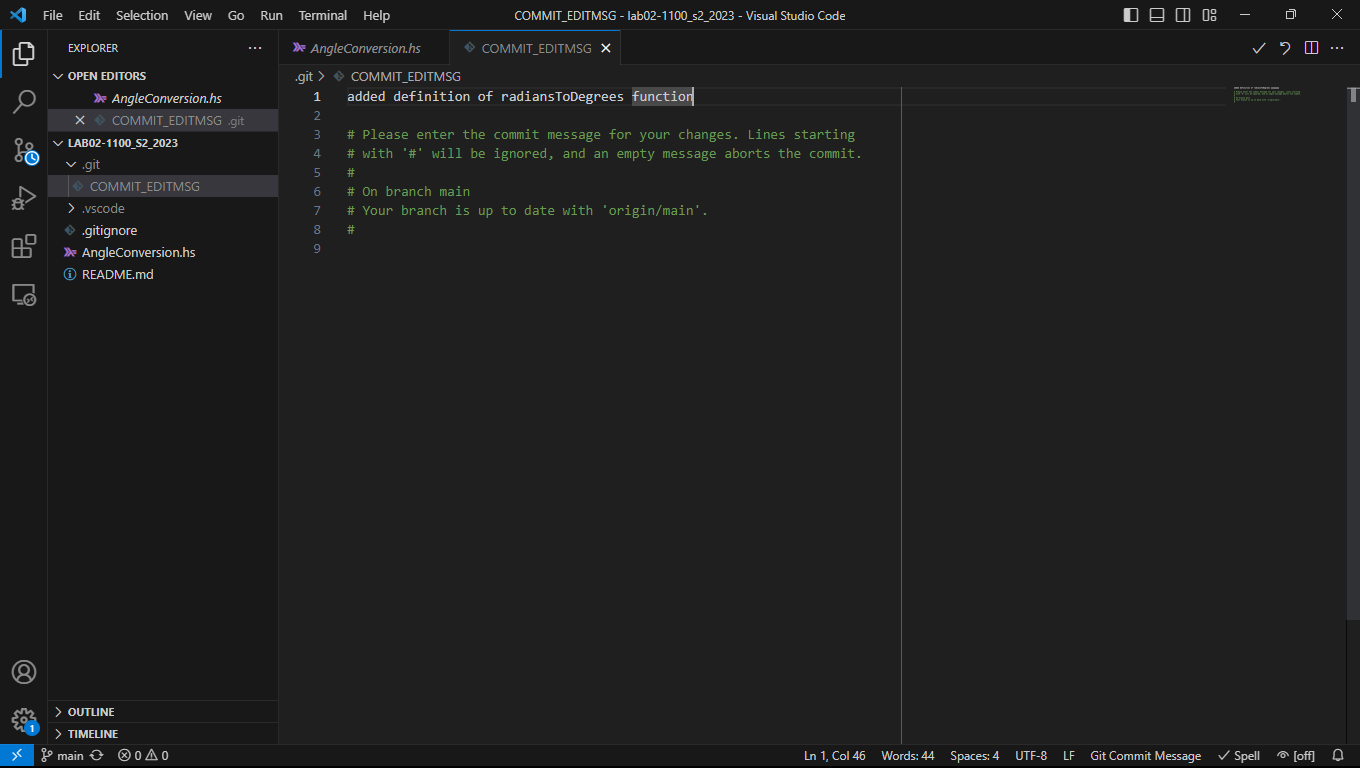Open Accounts icon in activity bar
The height and width of the screenshot is (768, 1360).
tap(24, 672)
